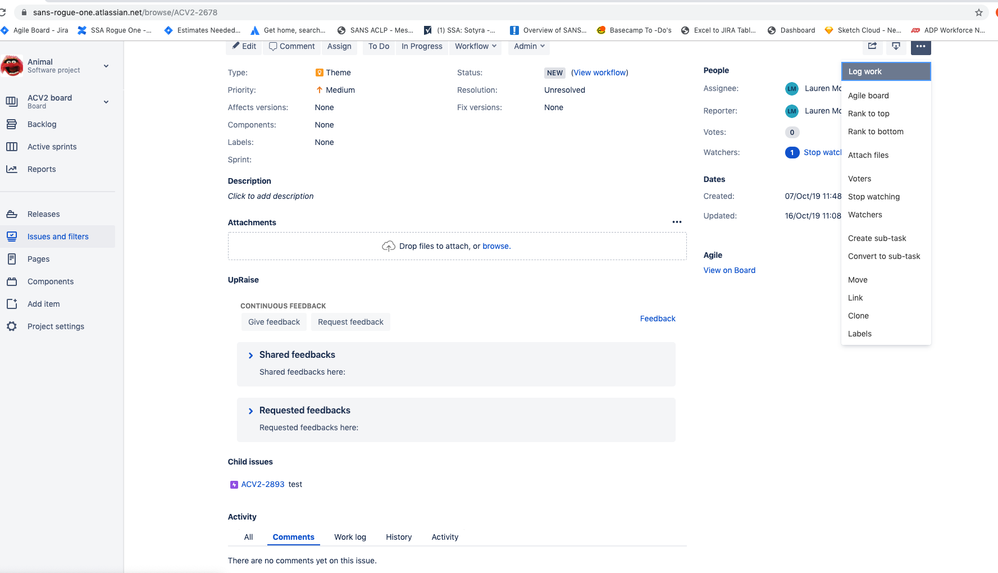The image size is (998, 573).
Task: Click the upload cloud icon
Action: 388,246
